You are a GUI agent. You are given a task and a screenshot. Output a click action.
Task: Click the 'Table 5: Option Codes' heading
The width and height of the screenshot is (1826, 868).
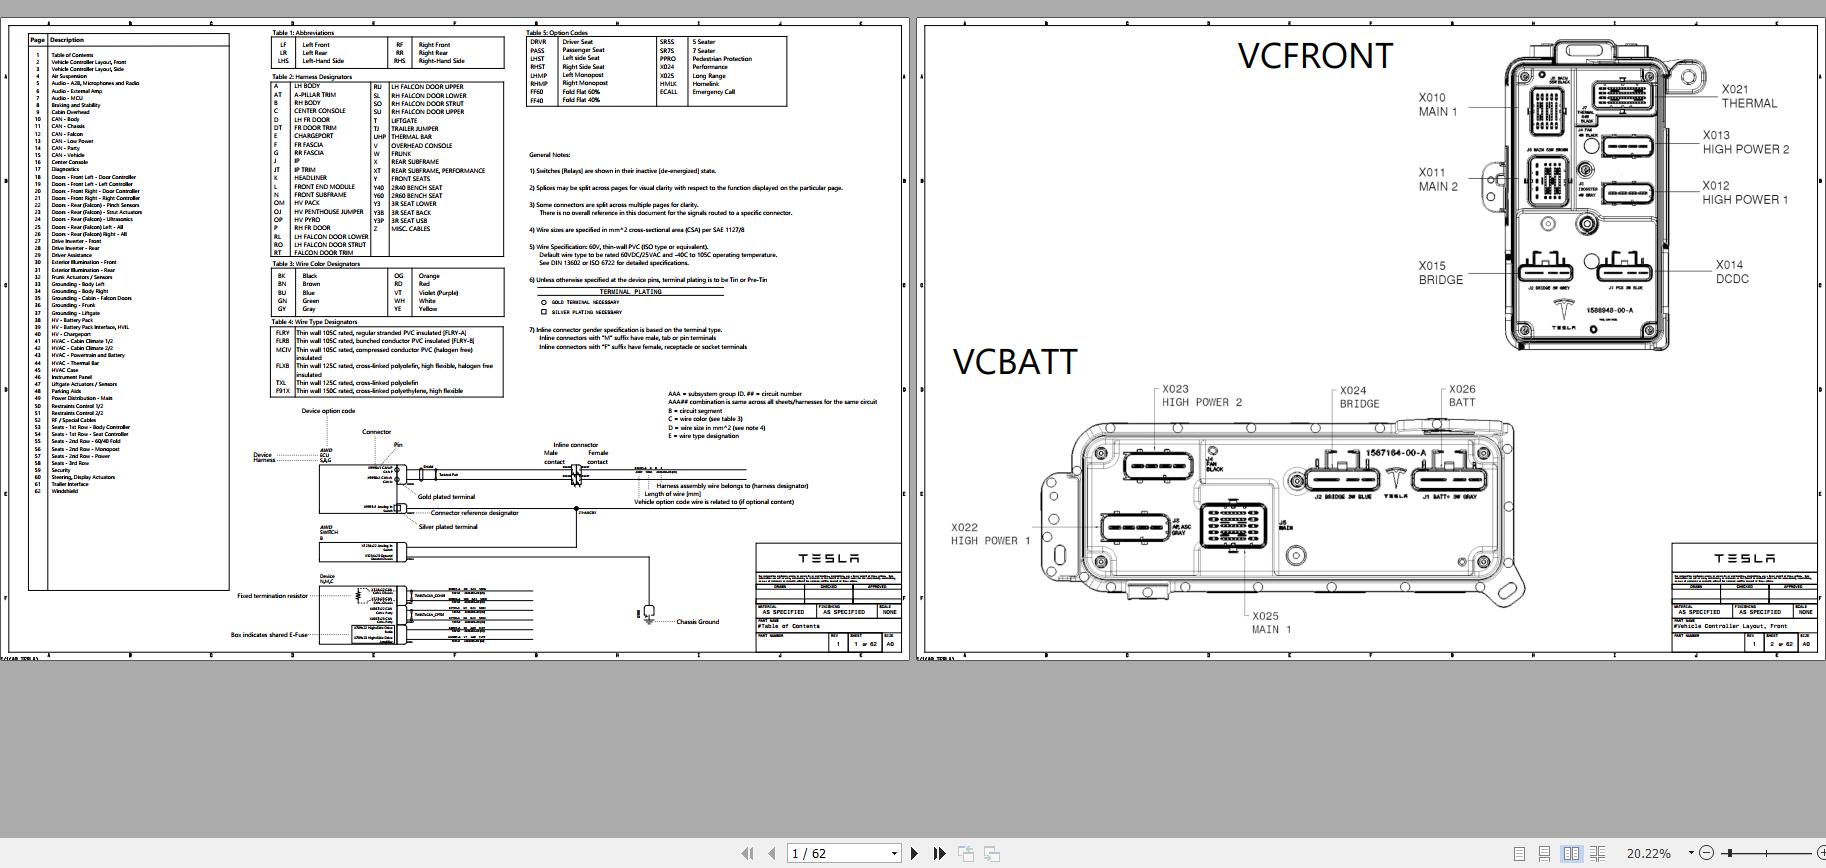[x=557, y=33]
